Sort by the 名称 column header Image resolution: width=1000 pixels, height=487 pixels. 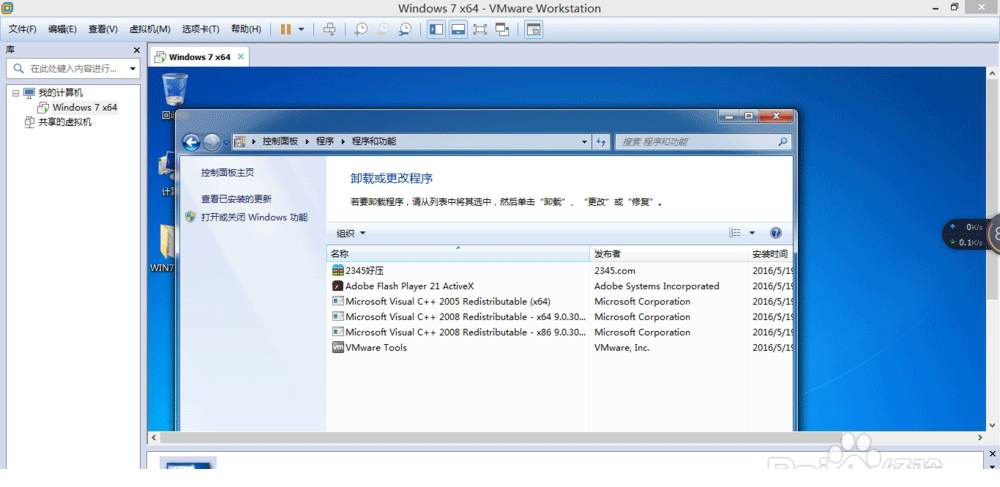click(458, 254)
